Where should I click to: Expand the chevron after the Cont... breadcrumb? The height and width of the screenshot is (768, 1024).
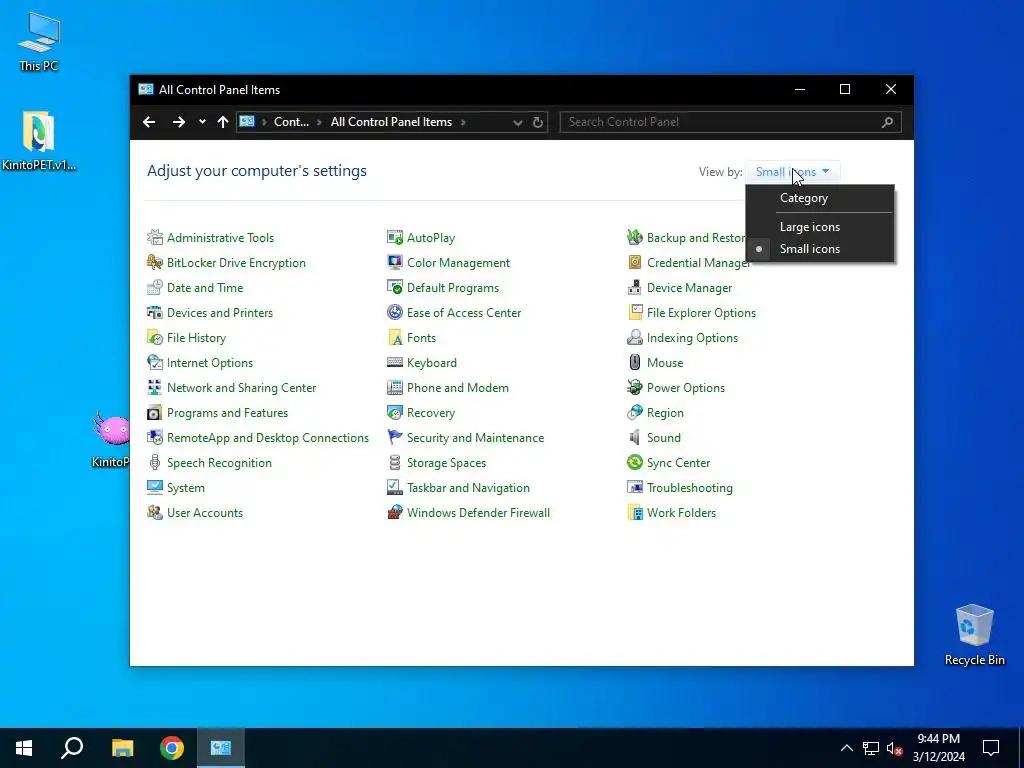[x=319, y=122]
